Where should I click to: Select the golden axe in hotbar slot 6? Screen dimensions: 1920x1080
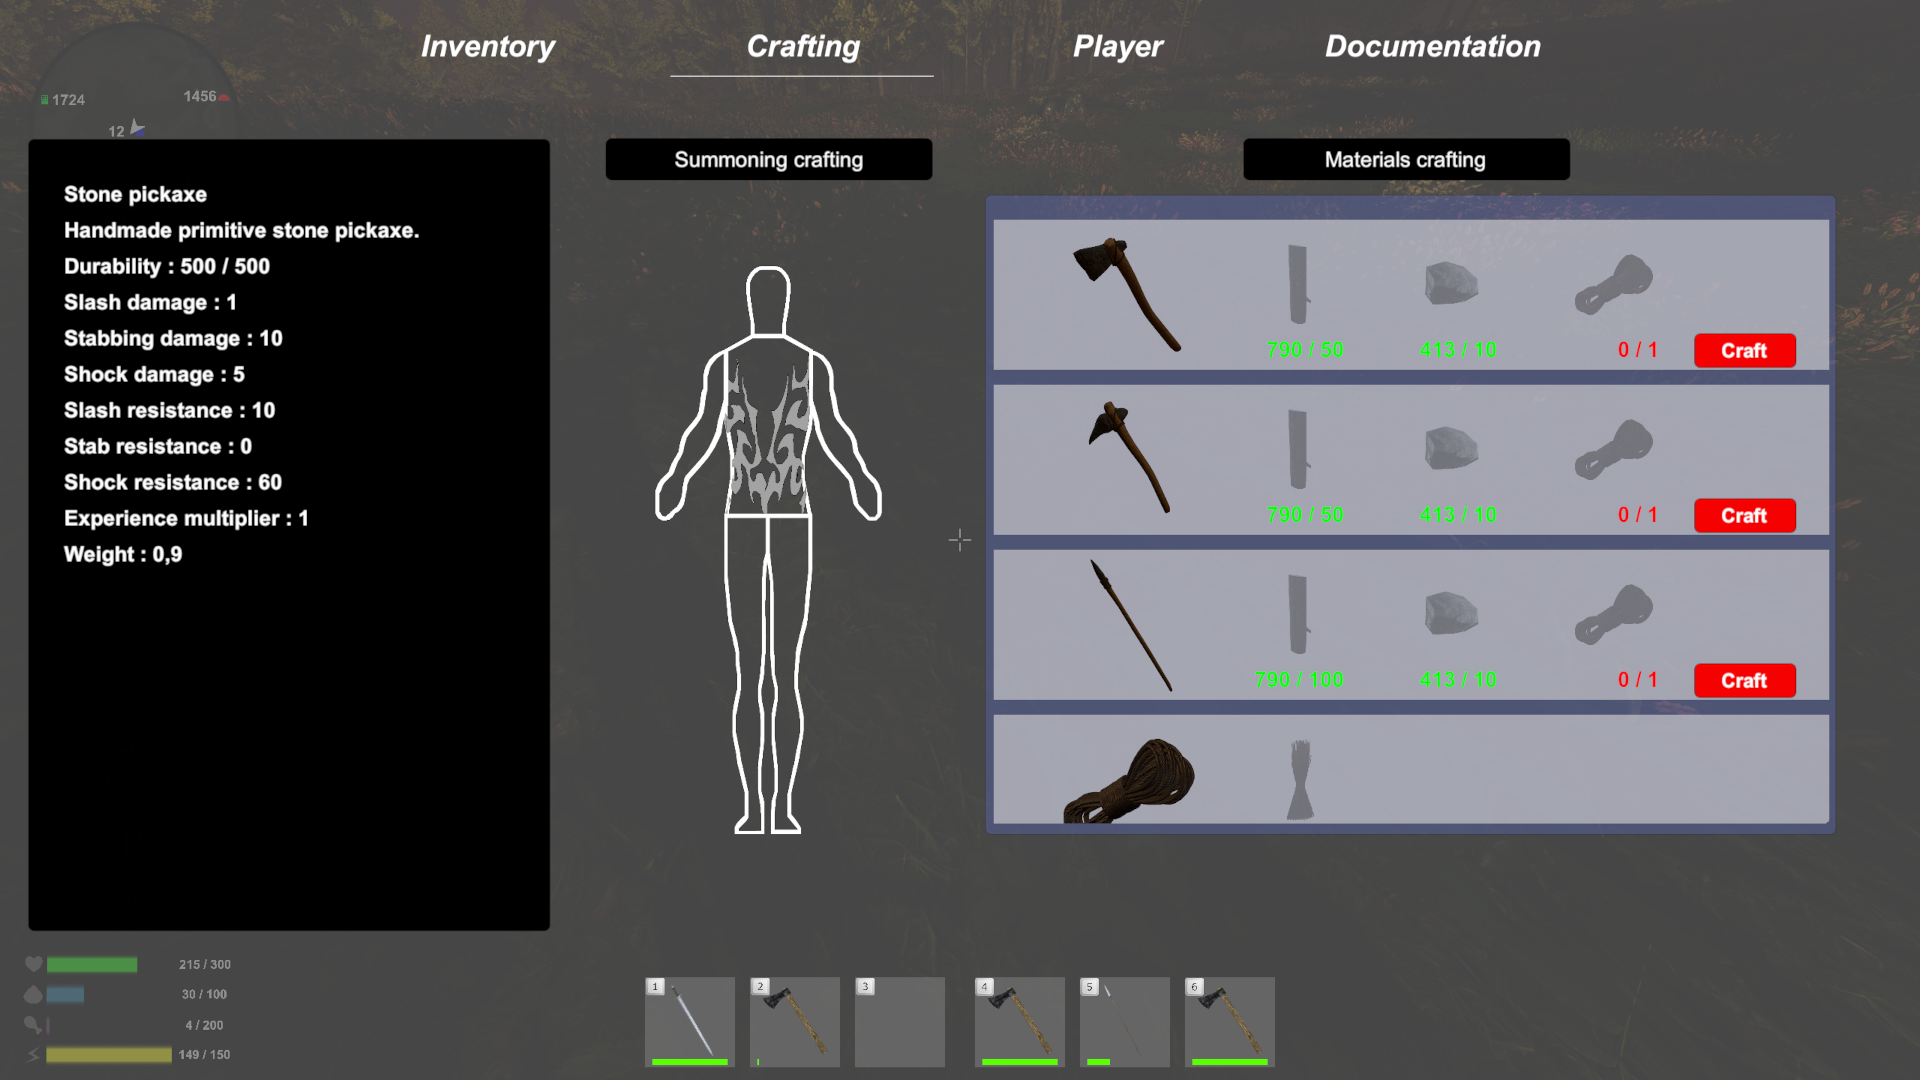(x=1229, y=1021)
